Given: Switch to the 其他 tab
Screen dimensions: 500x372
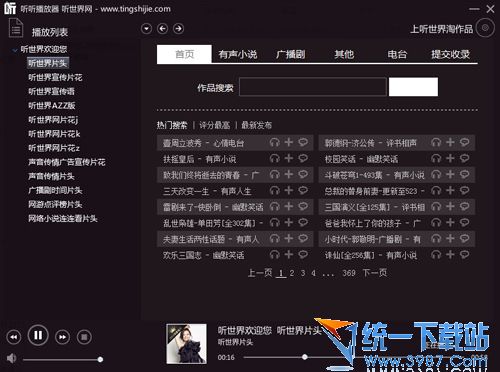Looking at the screenshot, I should (x=344, y=54).
